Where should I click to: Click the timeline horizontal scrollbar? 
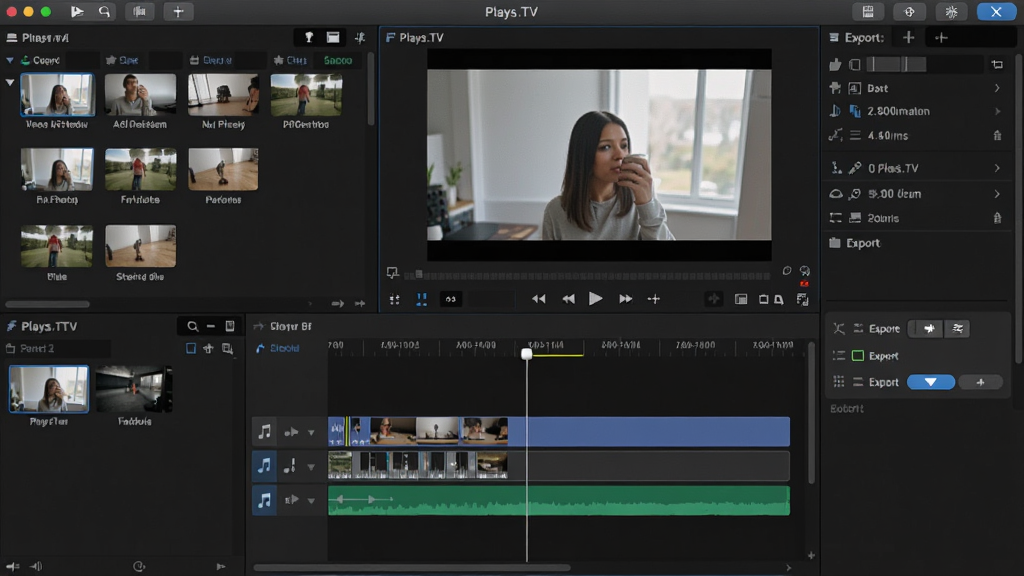(x=412, y=568)
